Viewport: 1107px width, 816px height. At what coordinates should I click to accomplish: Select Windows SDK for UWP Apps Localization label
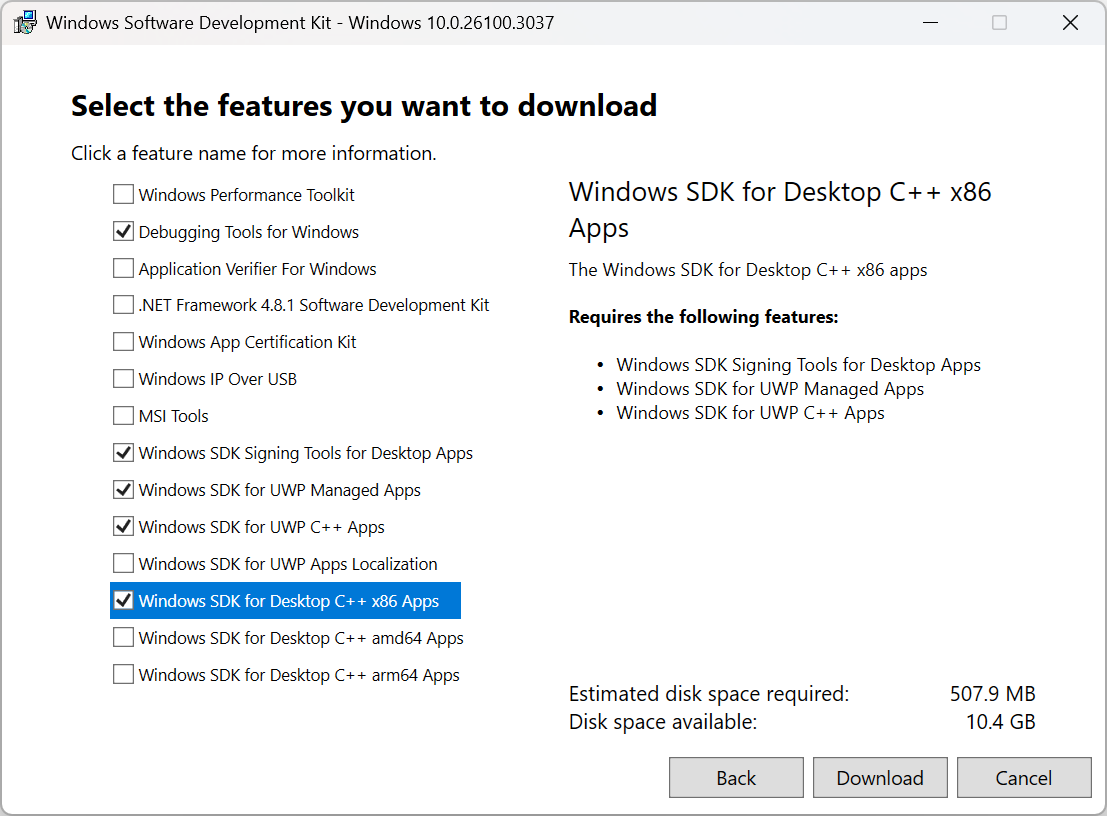coord(288,564)
